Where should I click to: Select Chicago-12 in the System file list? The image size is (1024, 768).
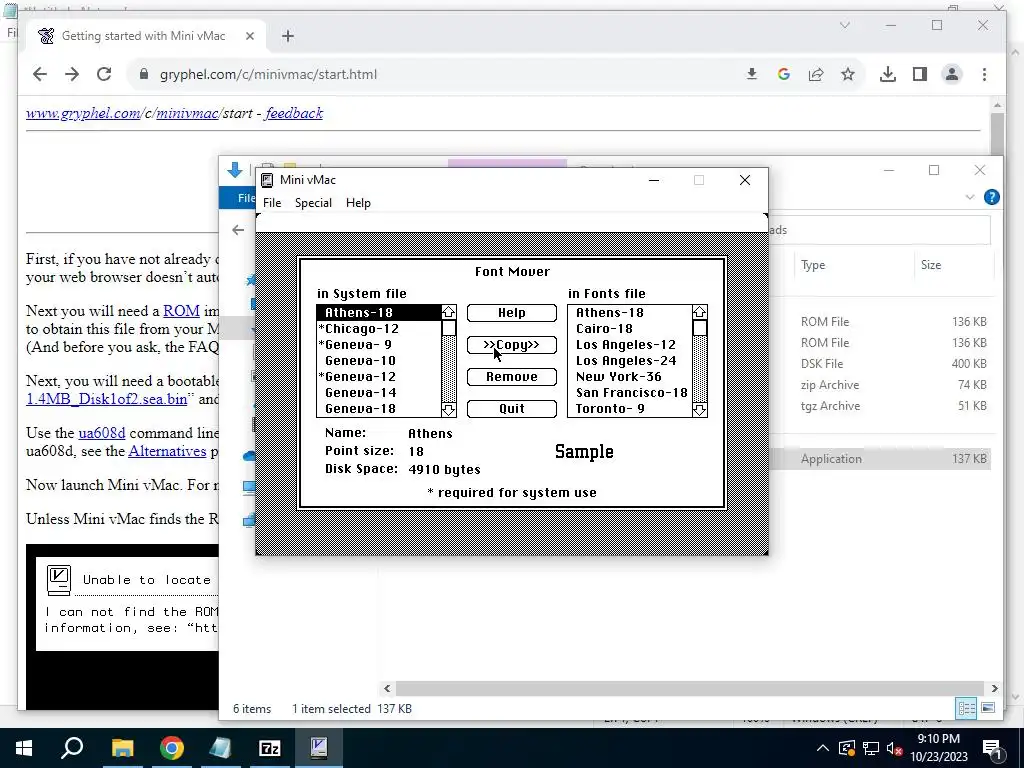point(379,328)
